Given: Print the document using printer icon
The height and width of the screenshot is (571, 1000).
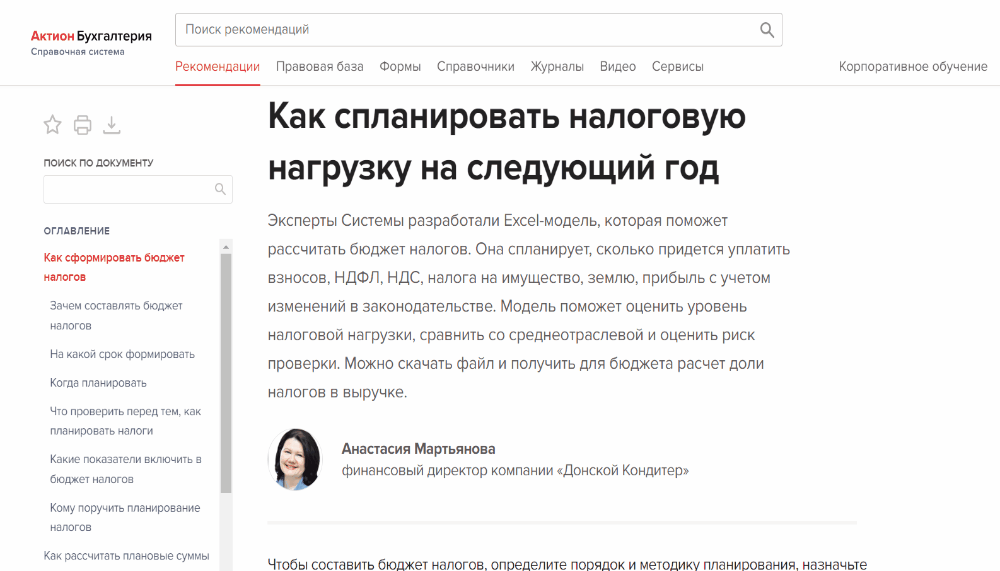Looking at the screenshot, I should click(82, 125).
